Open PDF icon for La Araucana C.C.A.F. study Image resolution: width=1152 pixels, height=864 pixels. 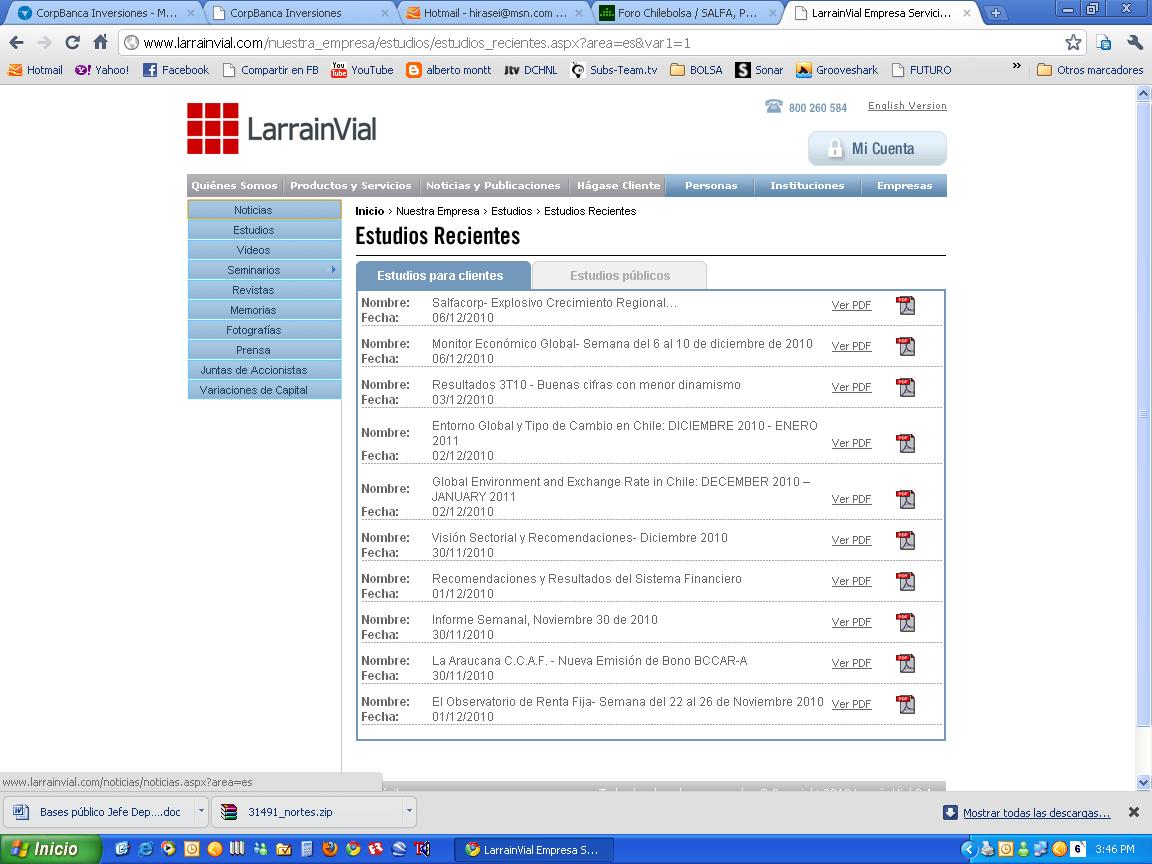pyautogui.click(x=906, y=663)
